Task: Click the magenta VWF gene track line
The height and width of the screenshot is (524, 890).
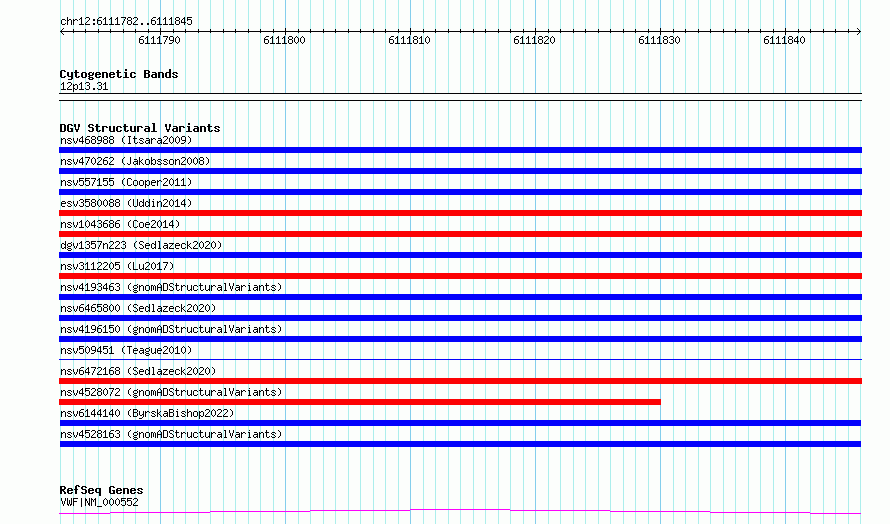Action: click(x=460, y=512)
